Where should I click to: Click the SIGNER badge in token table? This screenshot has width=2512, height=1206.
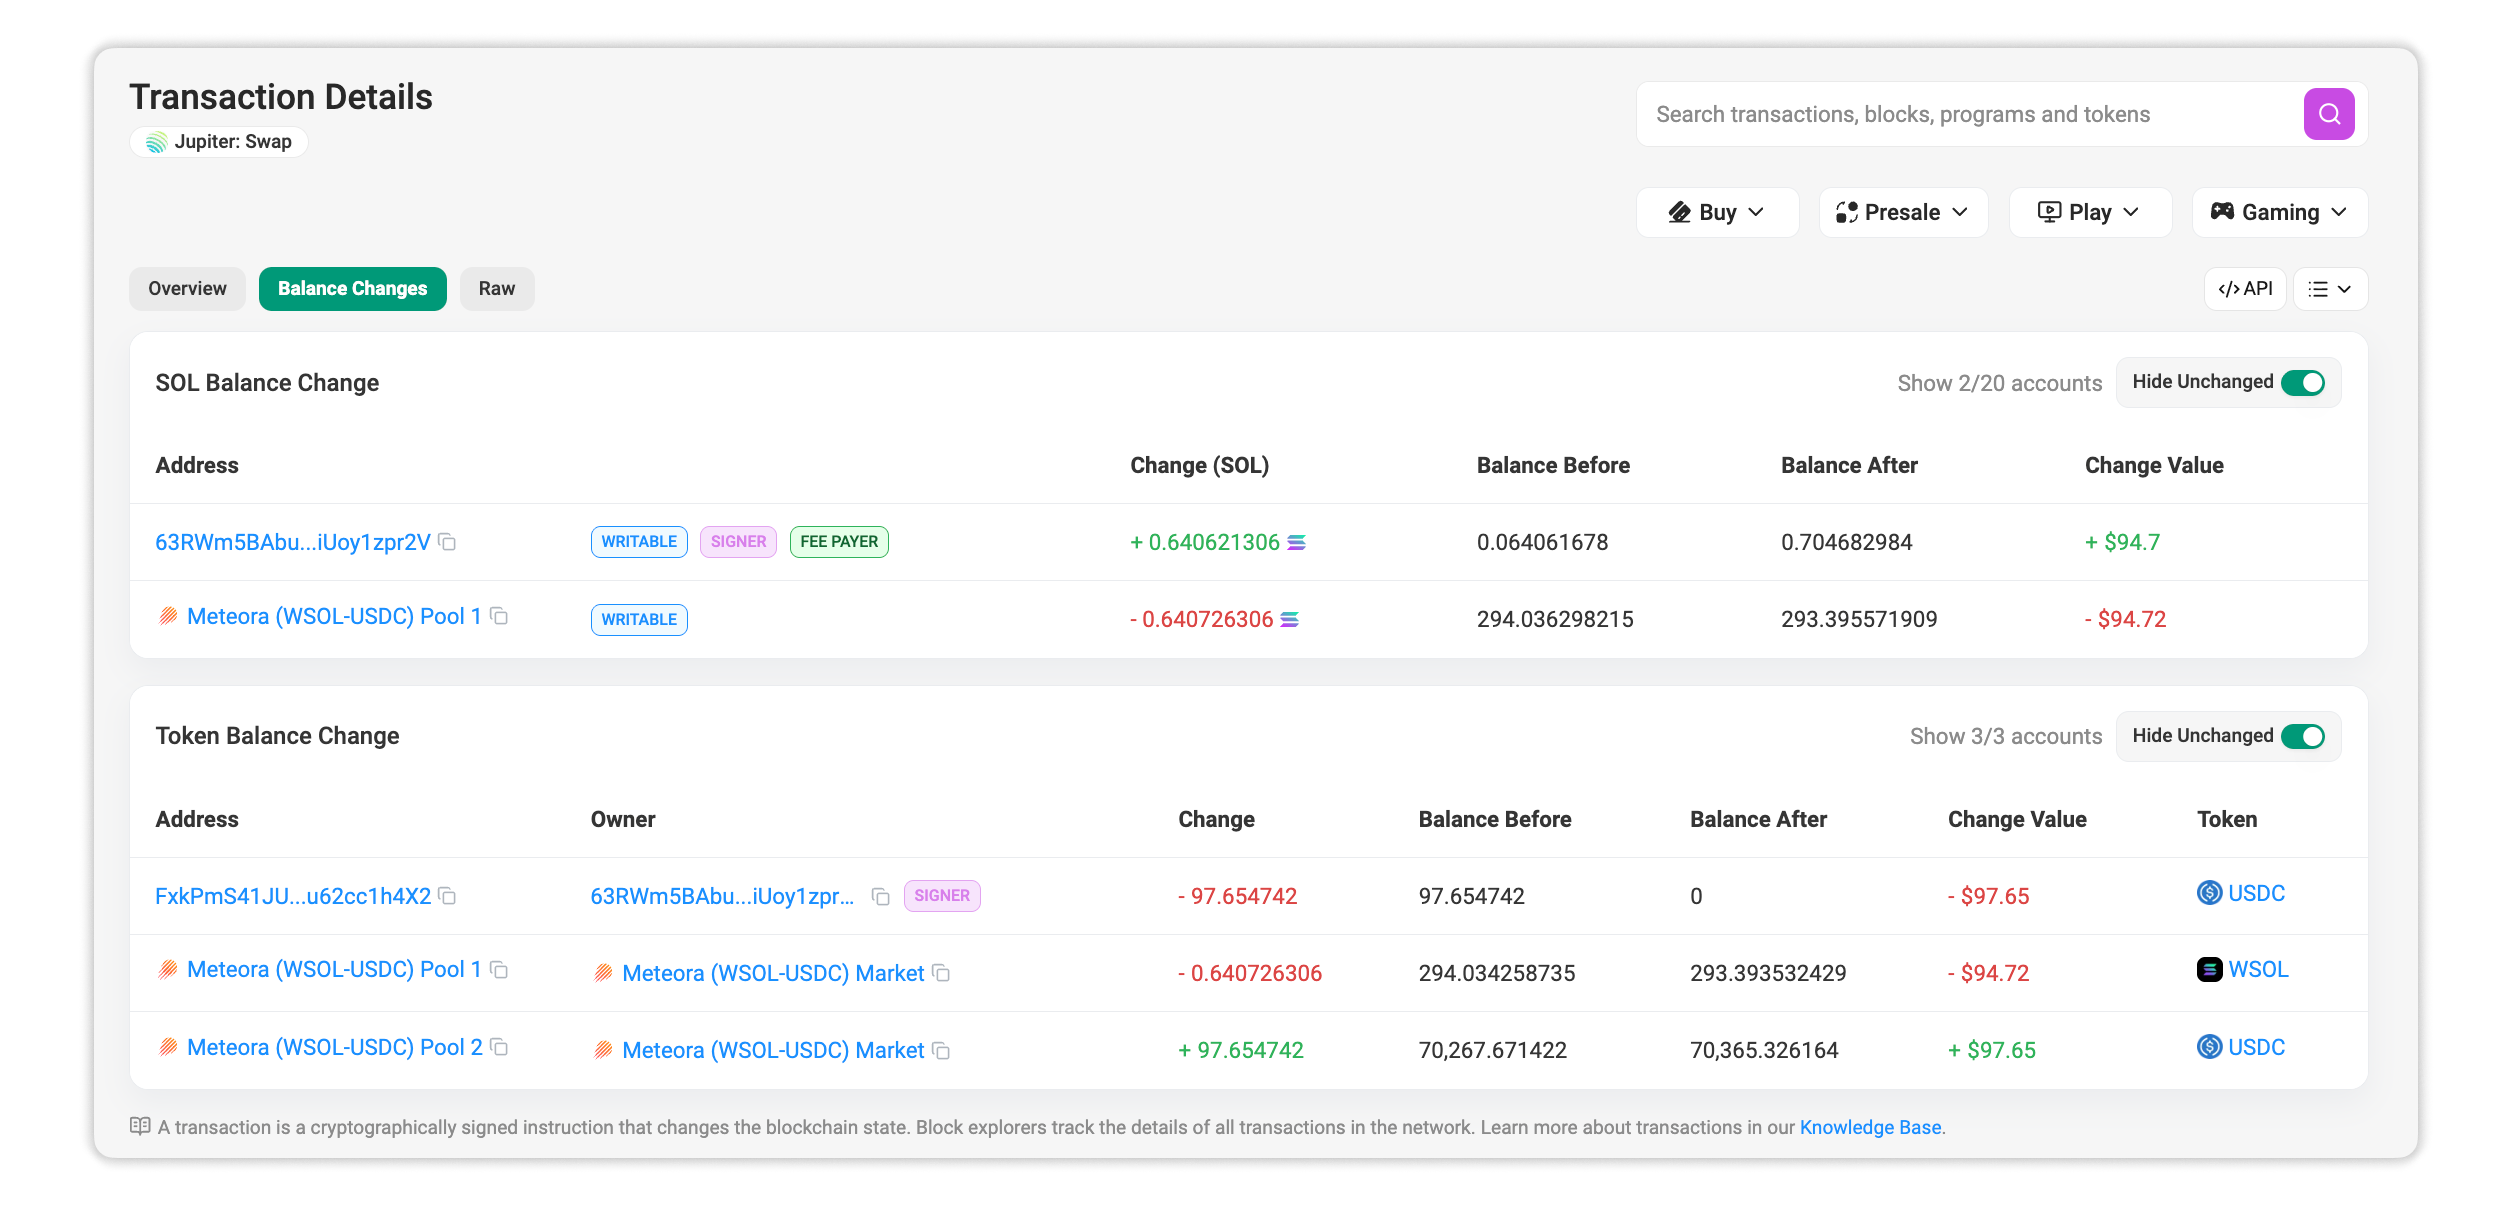pyautogui.click(x=942, y=896)
